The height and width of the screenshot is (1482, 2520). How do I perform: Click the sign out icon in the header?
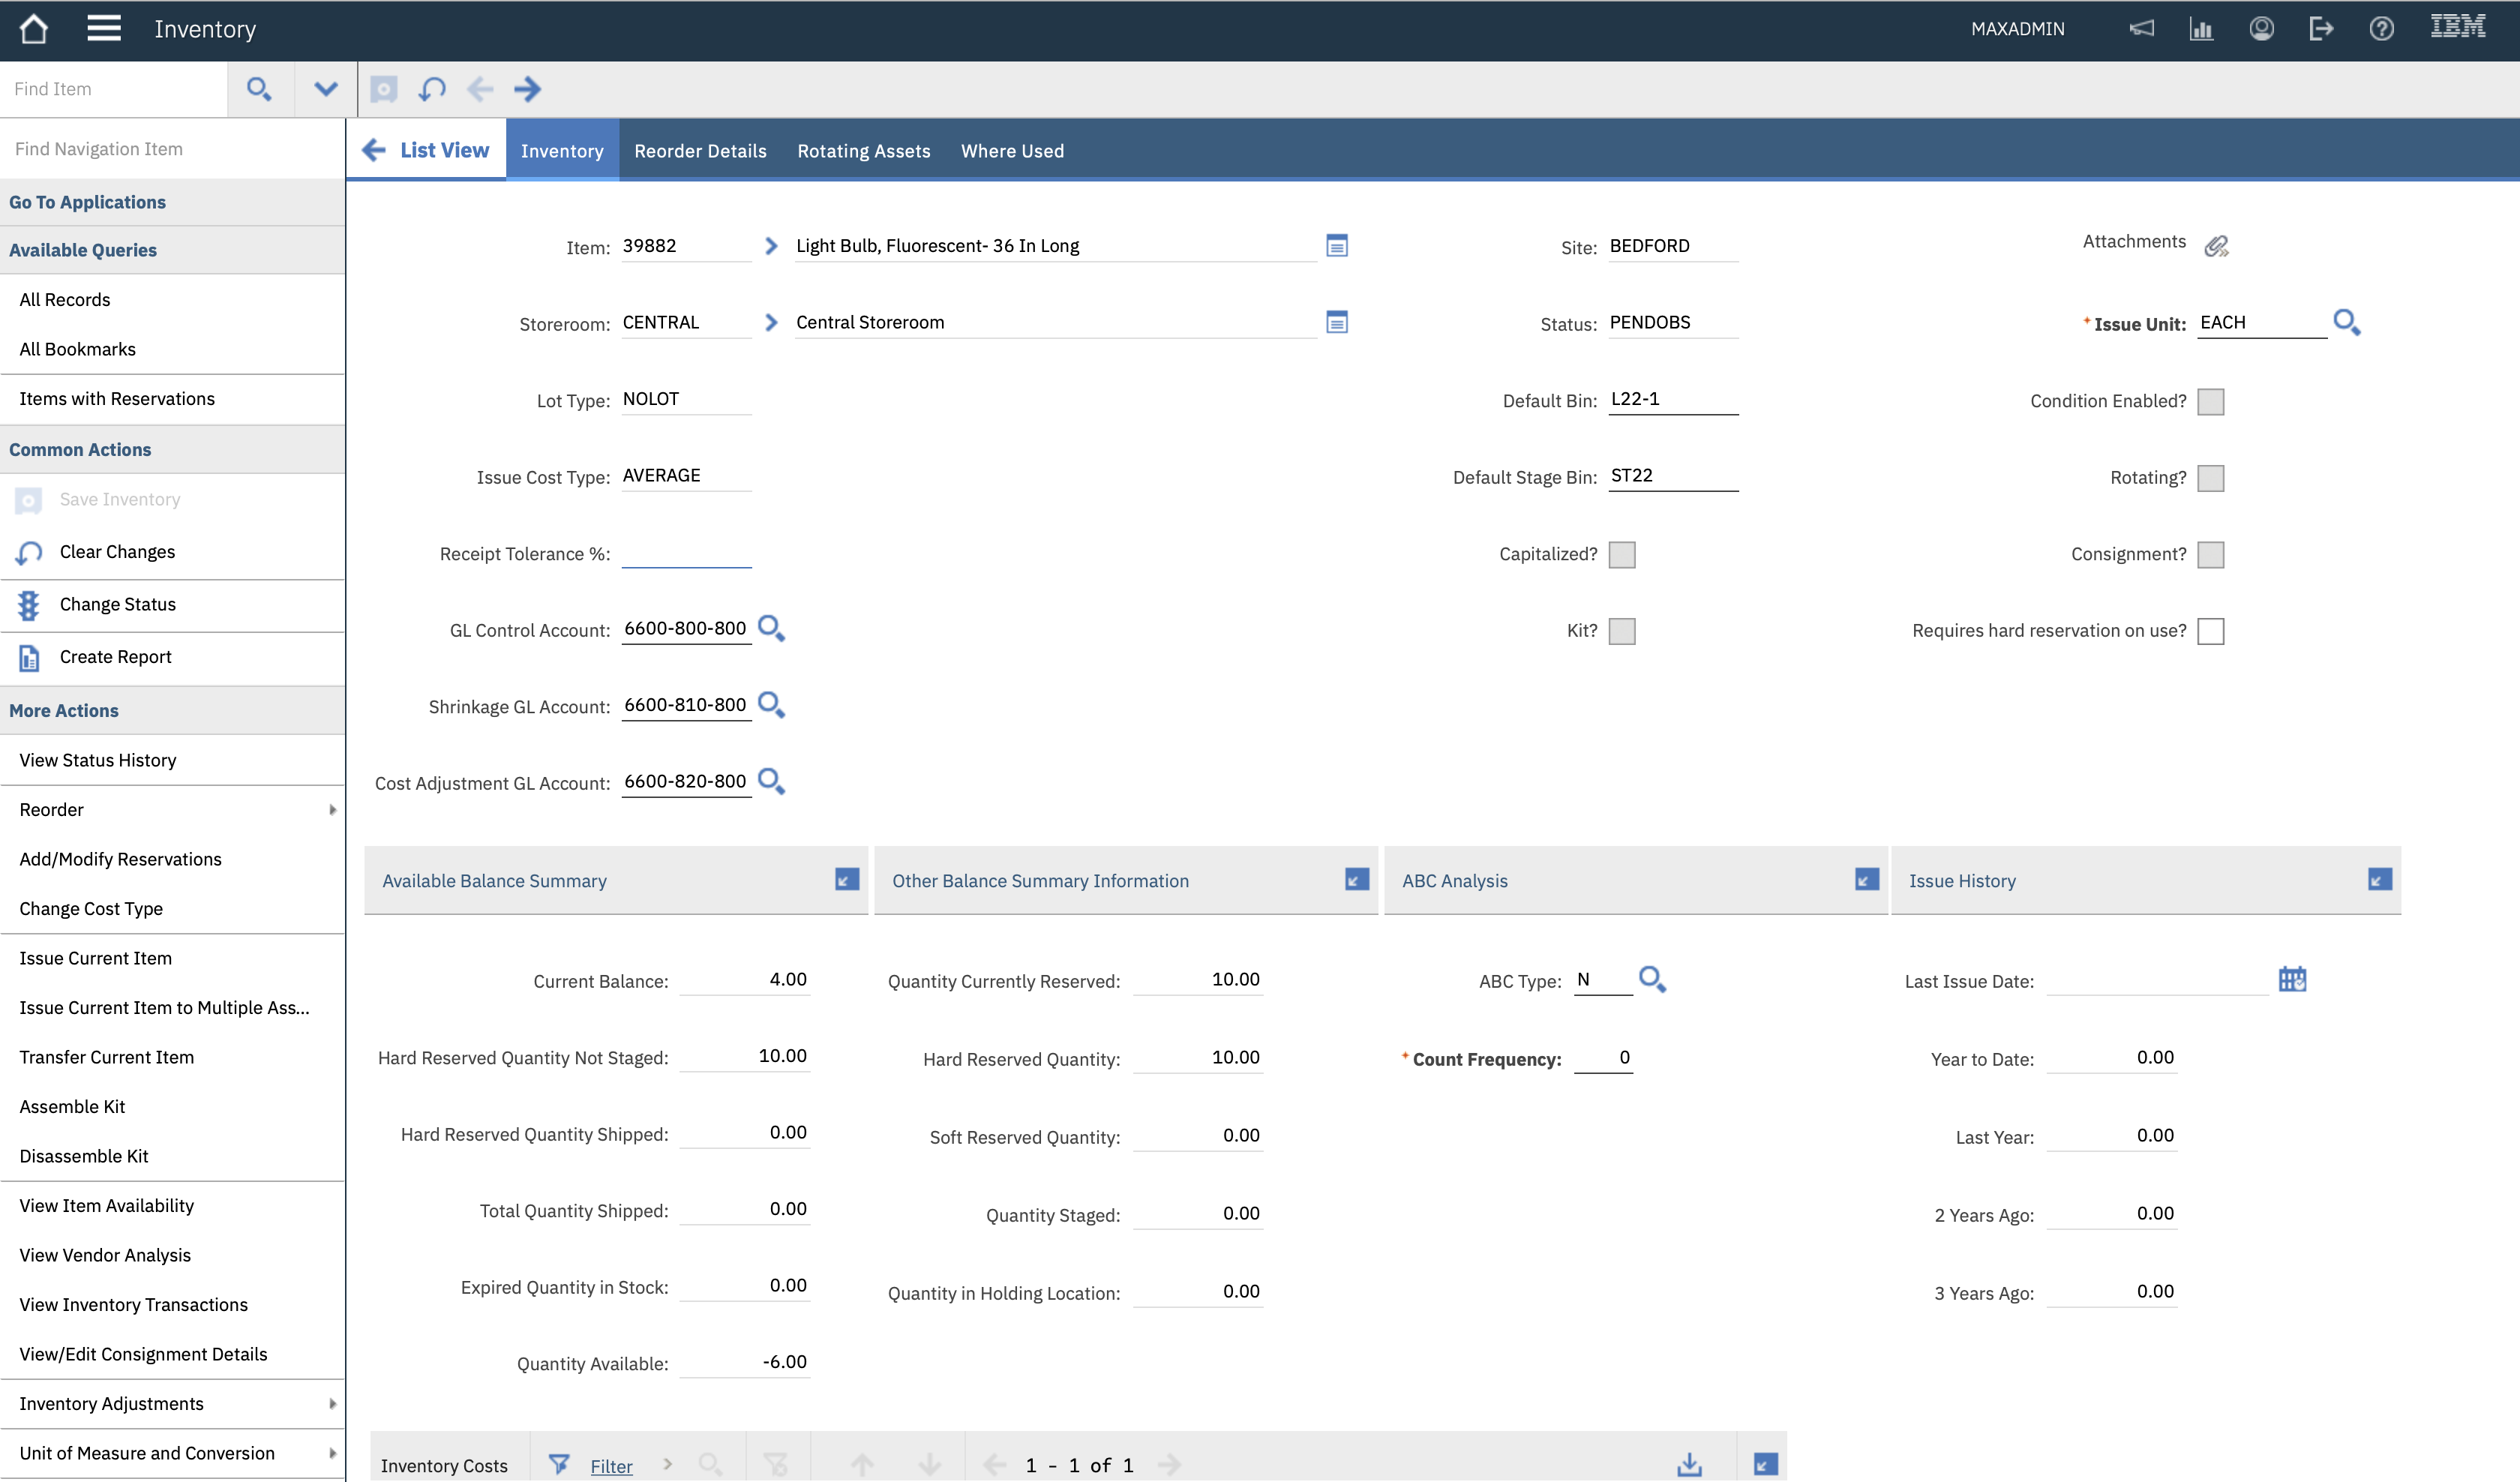tap(2321, 28)
